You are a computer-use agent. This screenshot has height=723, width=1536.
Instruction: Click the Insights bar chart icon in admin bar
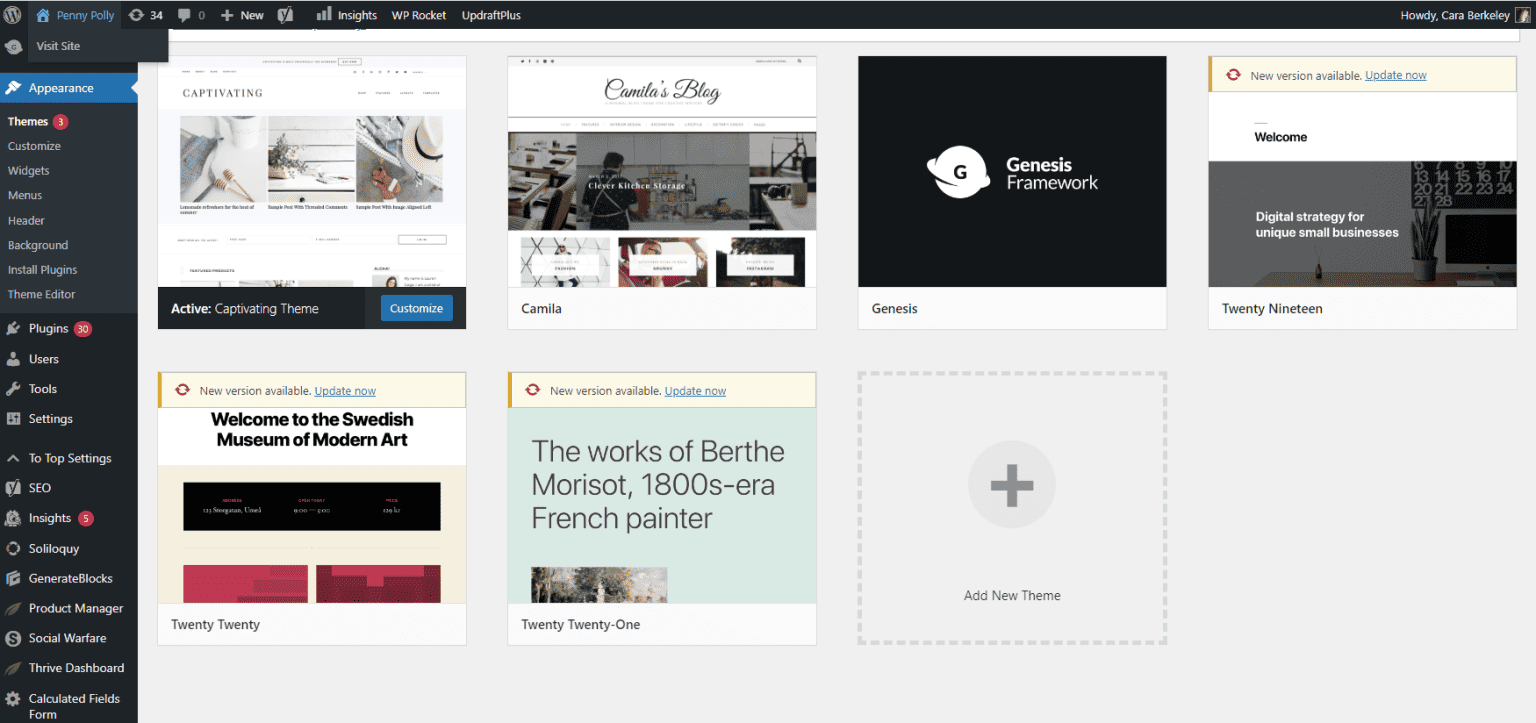[x=324, y=15]
